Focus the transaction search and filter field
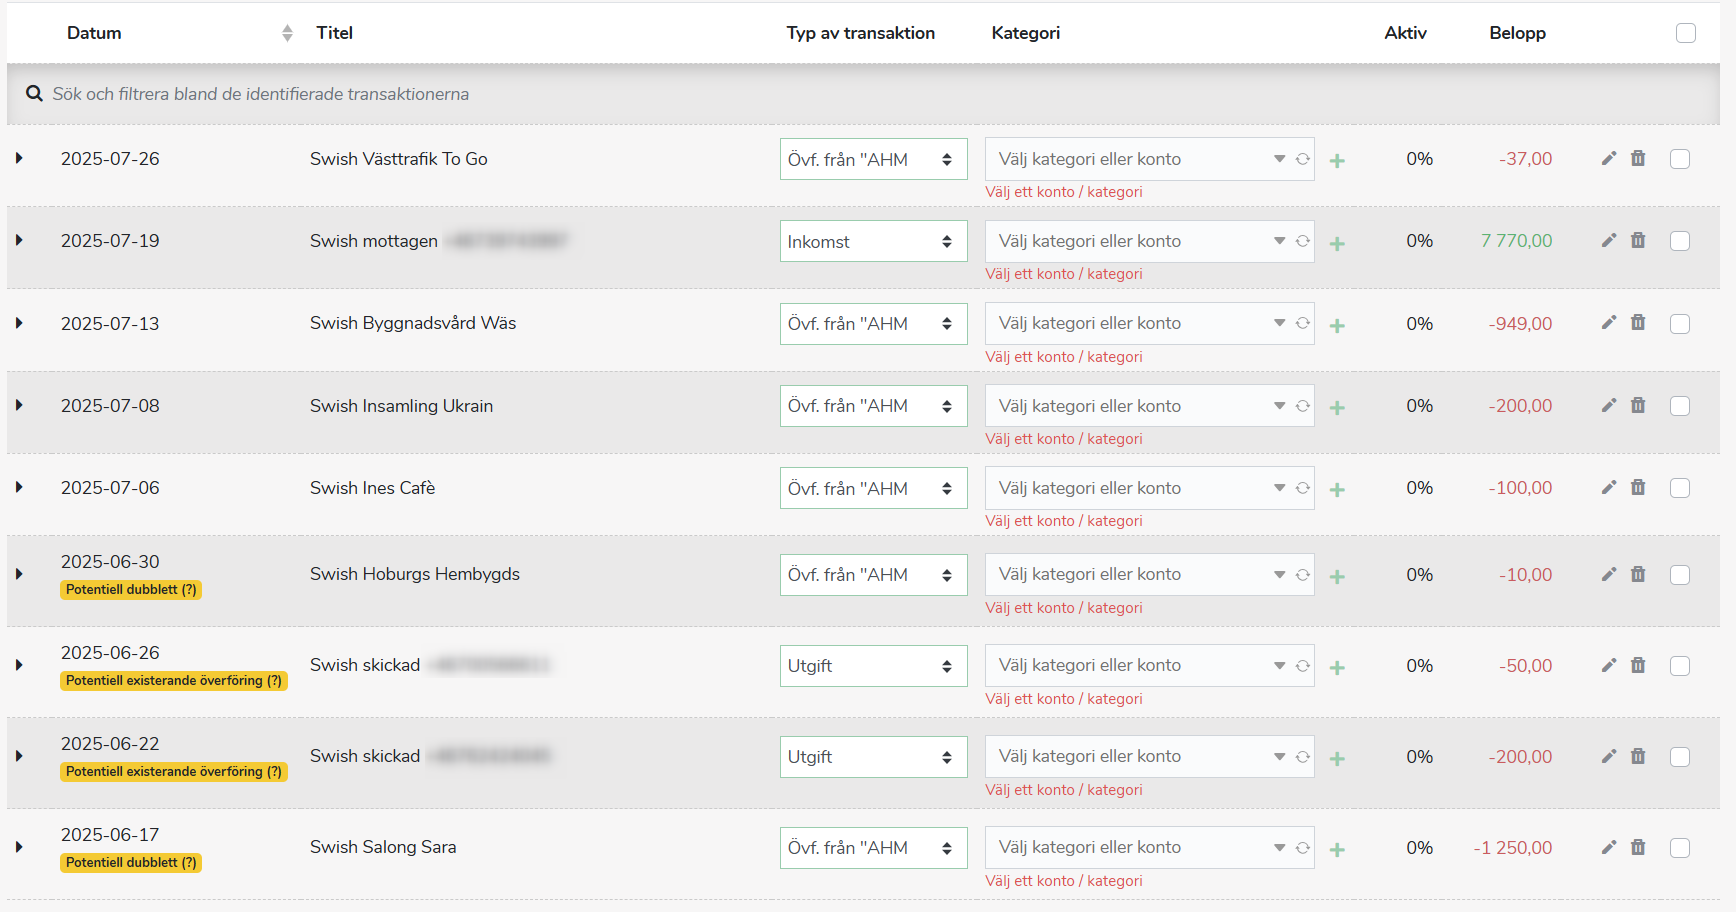The height and width of the screenshot is (912, 1736). (600, 94)
